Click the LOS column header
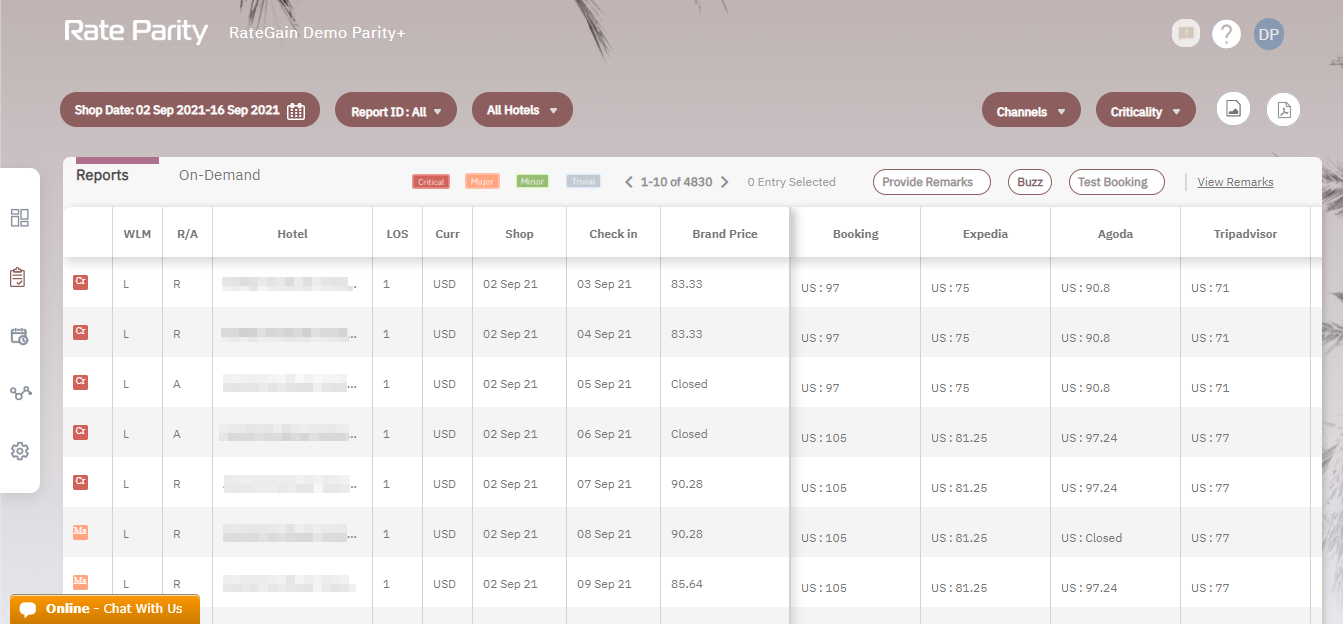Screen dimensions: 1343x624 click(x=397, y=234)
